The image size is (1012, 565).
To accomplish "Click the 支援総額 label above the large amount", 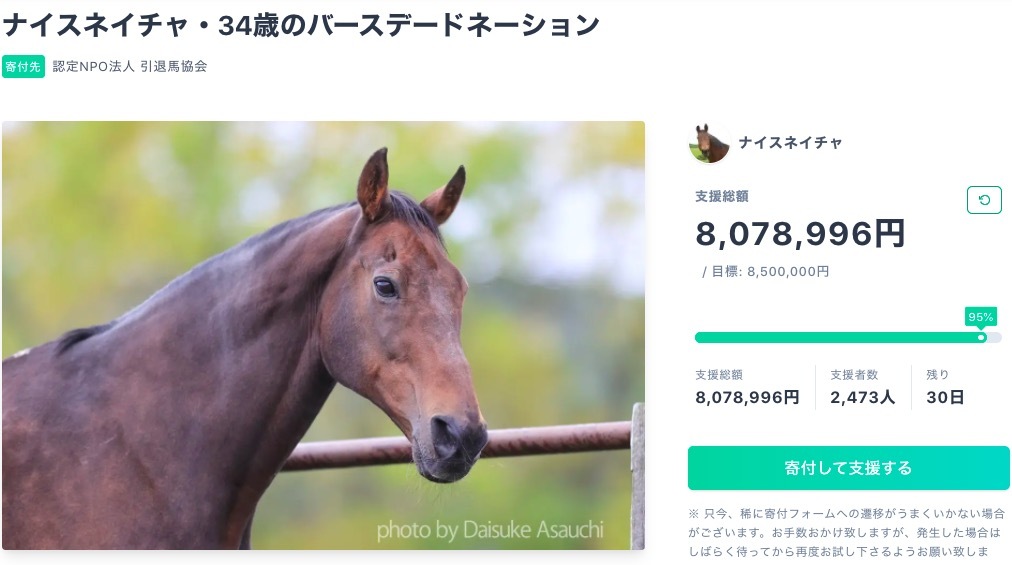I will coord(721,197).
